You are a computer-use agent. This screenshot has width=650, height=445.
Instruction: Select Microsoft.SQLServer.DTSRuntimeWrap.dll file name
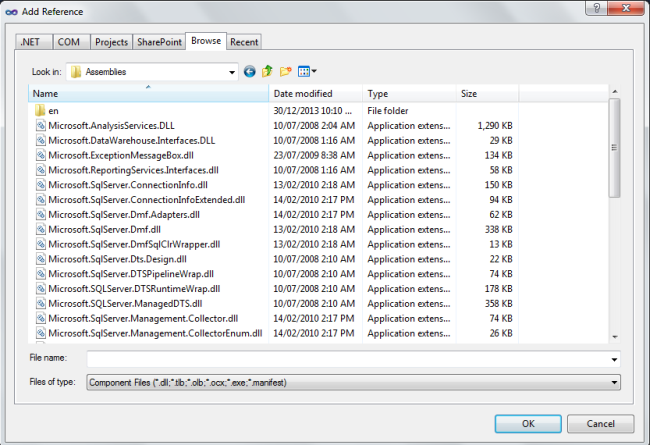(x=134, y=289)
